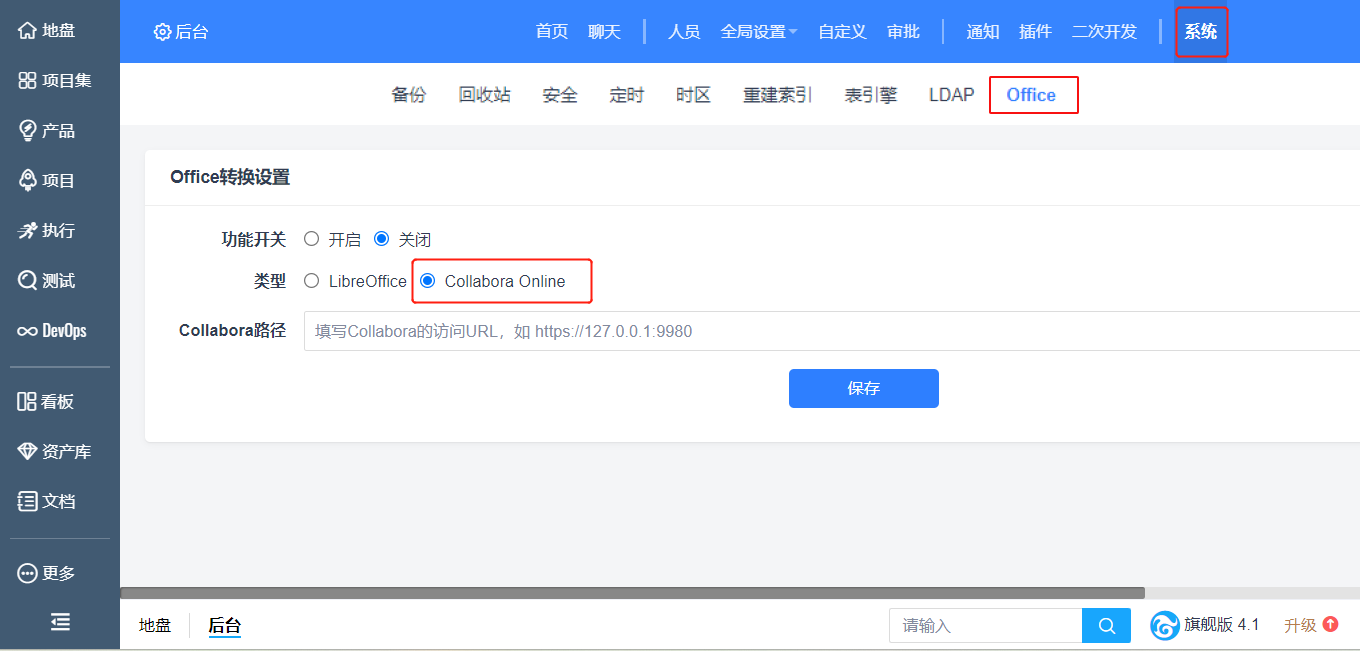Select the LibreOffice type radio button

[311, 281]
